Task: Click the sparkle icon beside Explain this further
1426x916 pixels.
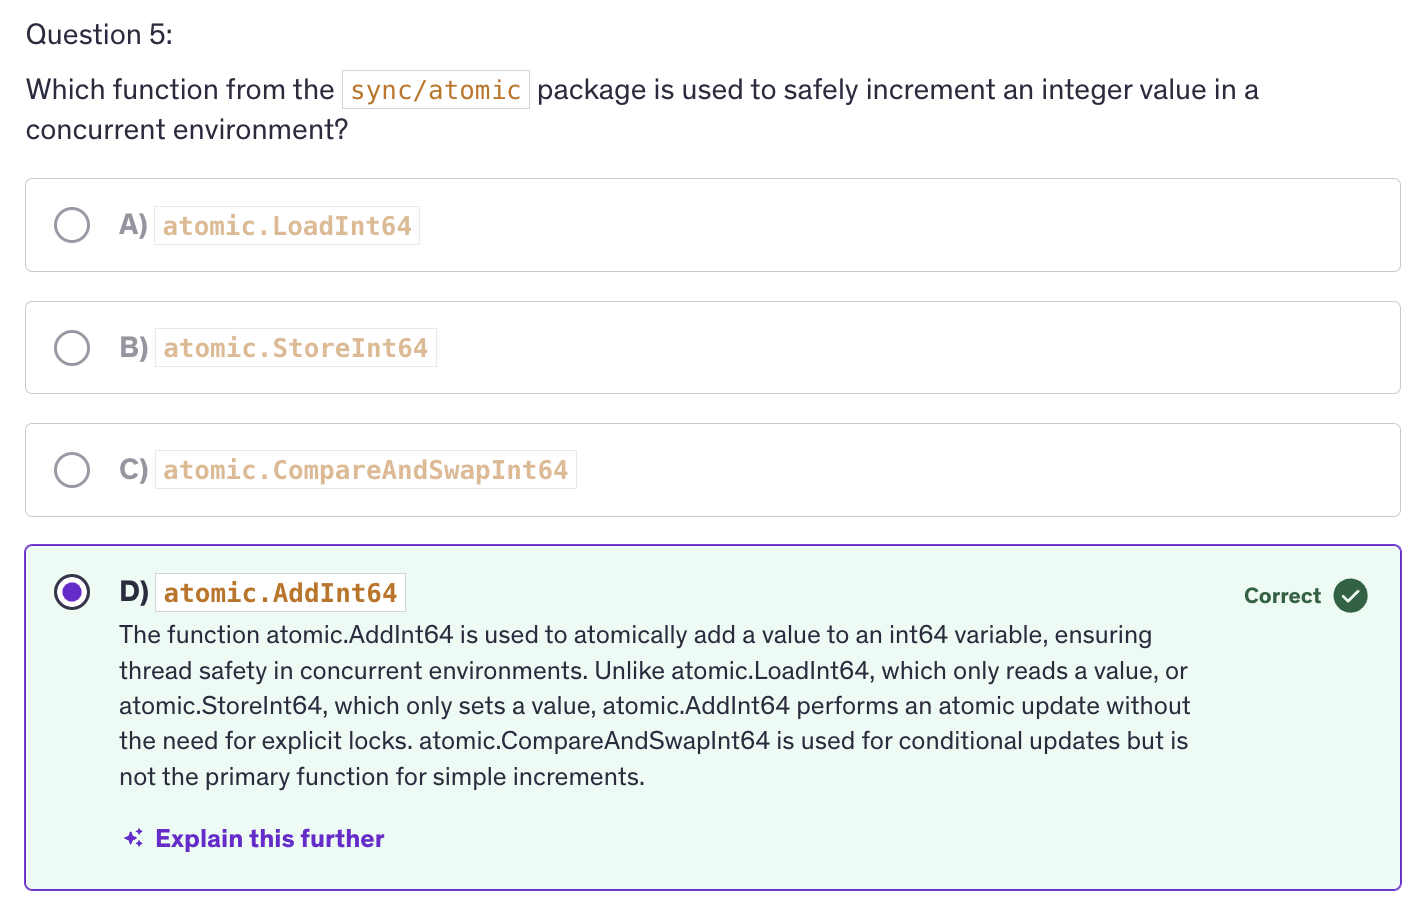Action: (134, 838)
